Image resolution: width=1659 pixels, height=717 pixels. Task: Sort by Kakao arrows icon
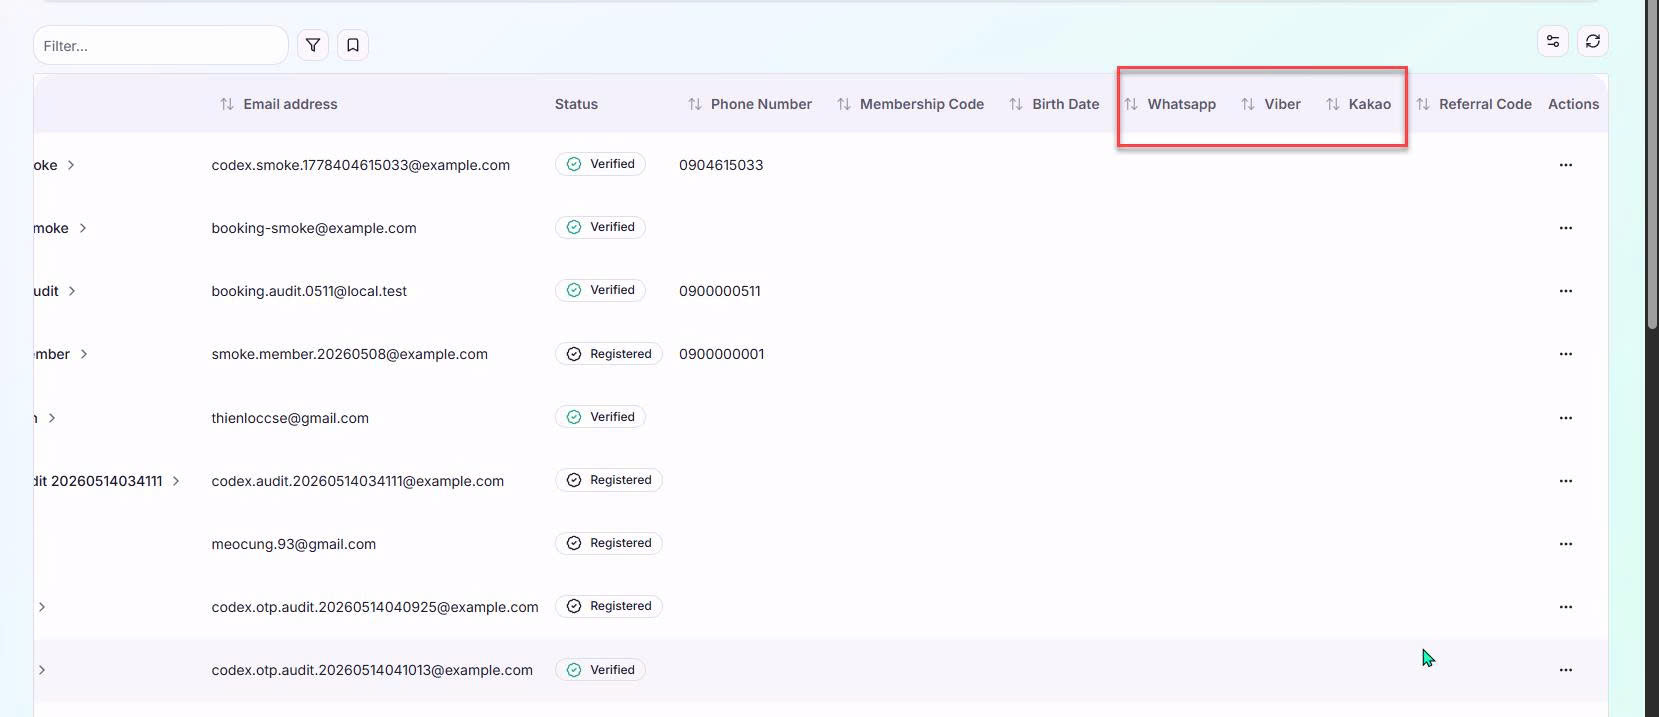(x=1333, y=104)
